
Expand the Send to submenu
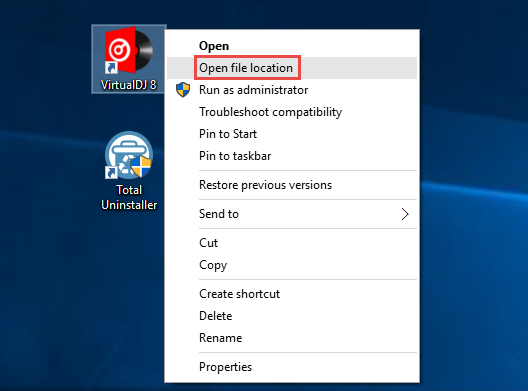(292, 214)
